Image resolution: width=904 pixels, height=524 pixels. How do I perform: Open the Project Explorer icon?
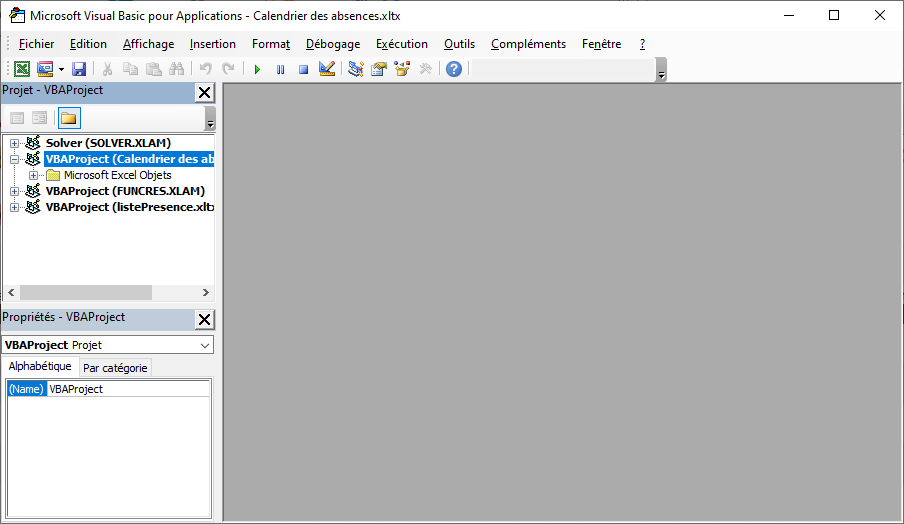356,69
